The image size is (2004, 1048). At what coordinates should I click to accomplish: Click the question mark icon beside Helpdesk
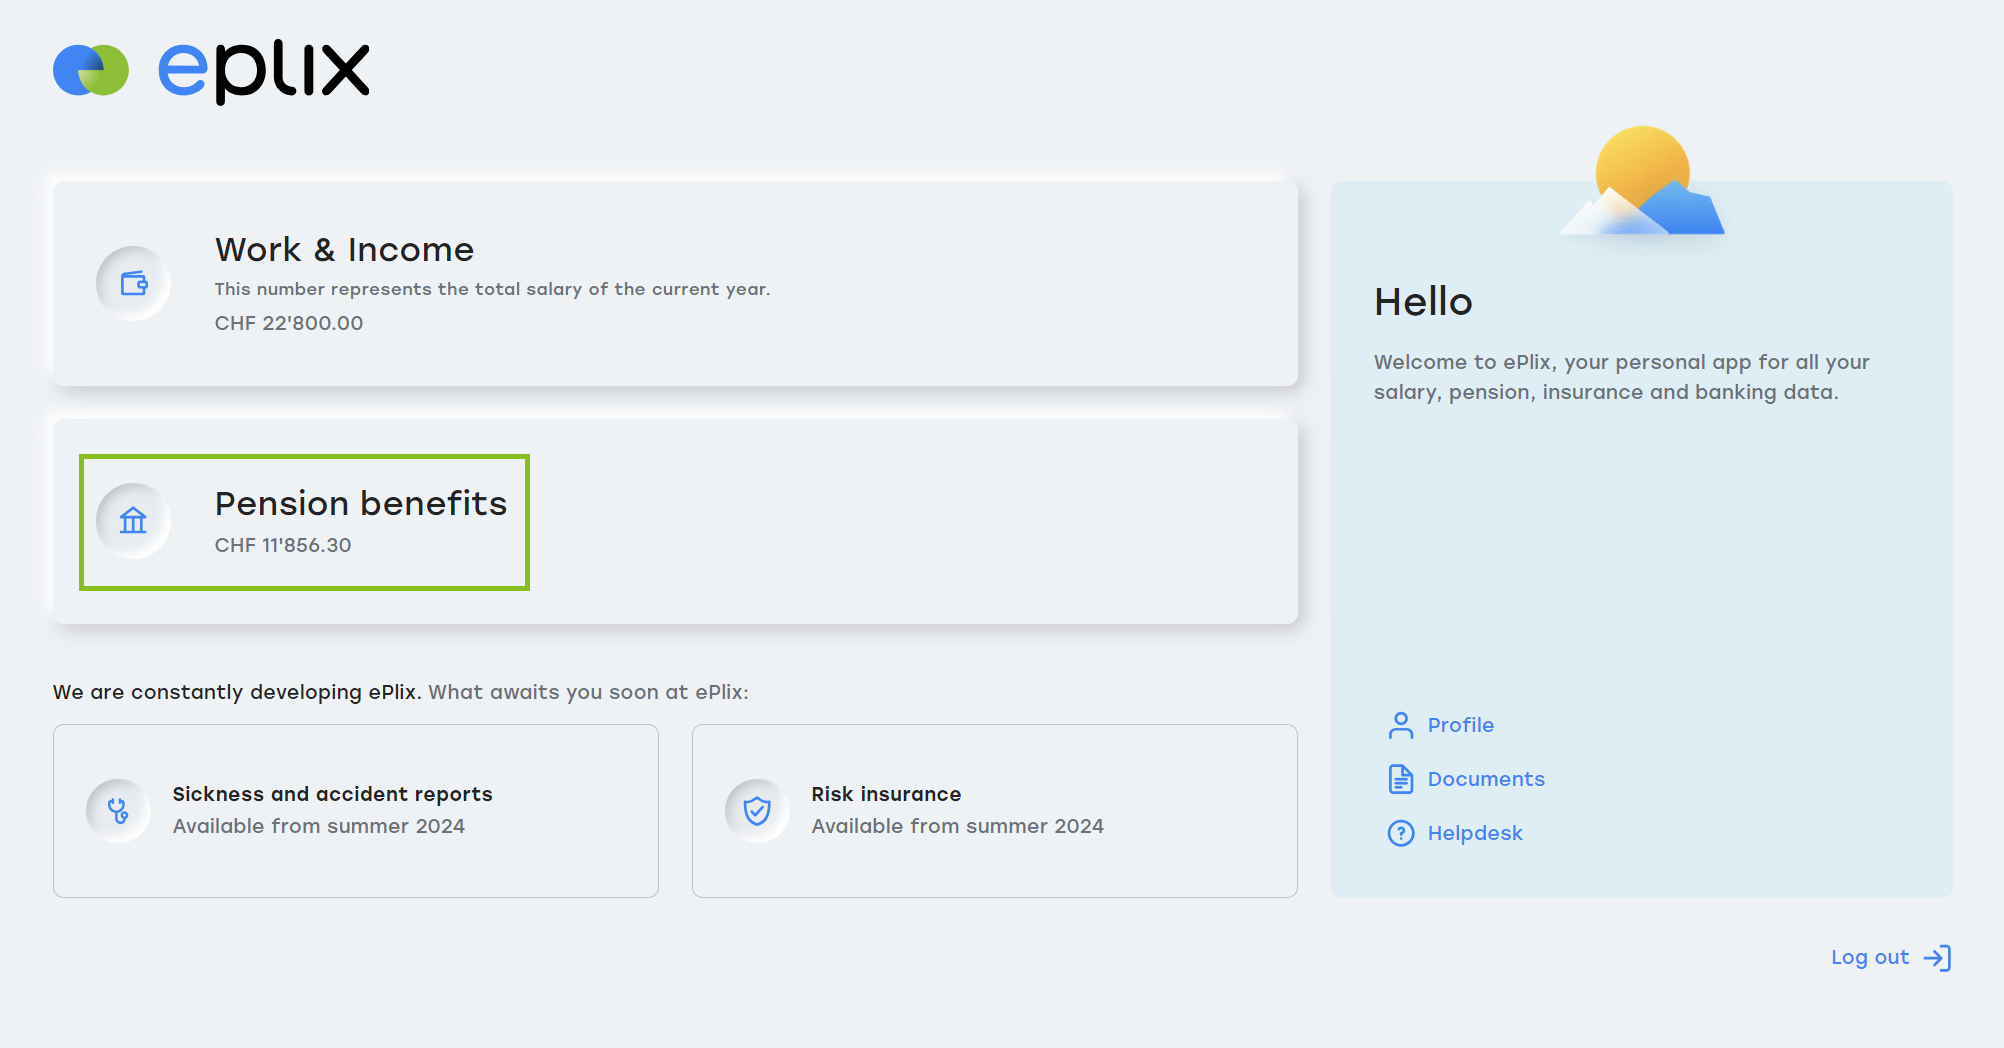1401,833
